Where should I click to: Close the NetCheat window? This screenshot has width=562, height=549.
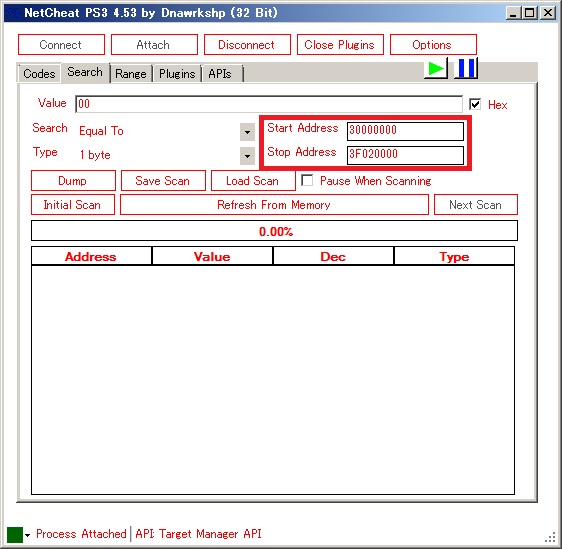[x=548, y=13]
